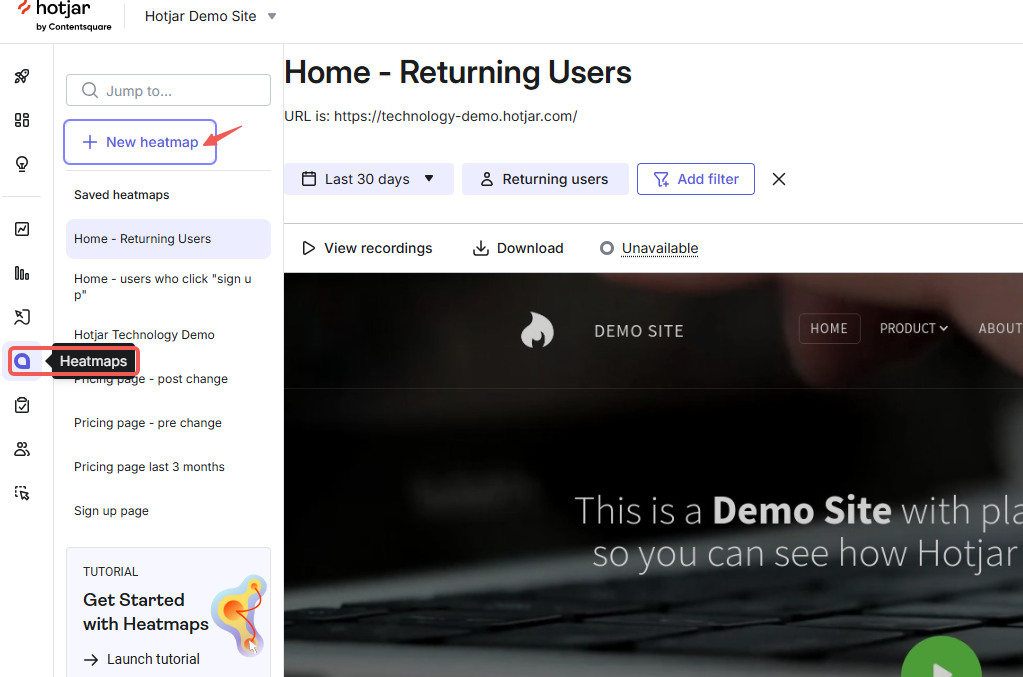Click the cursor selection icon in sidebar

(x=22, y=493)
